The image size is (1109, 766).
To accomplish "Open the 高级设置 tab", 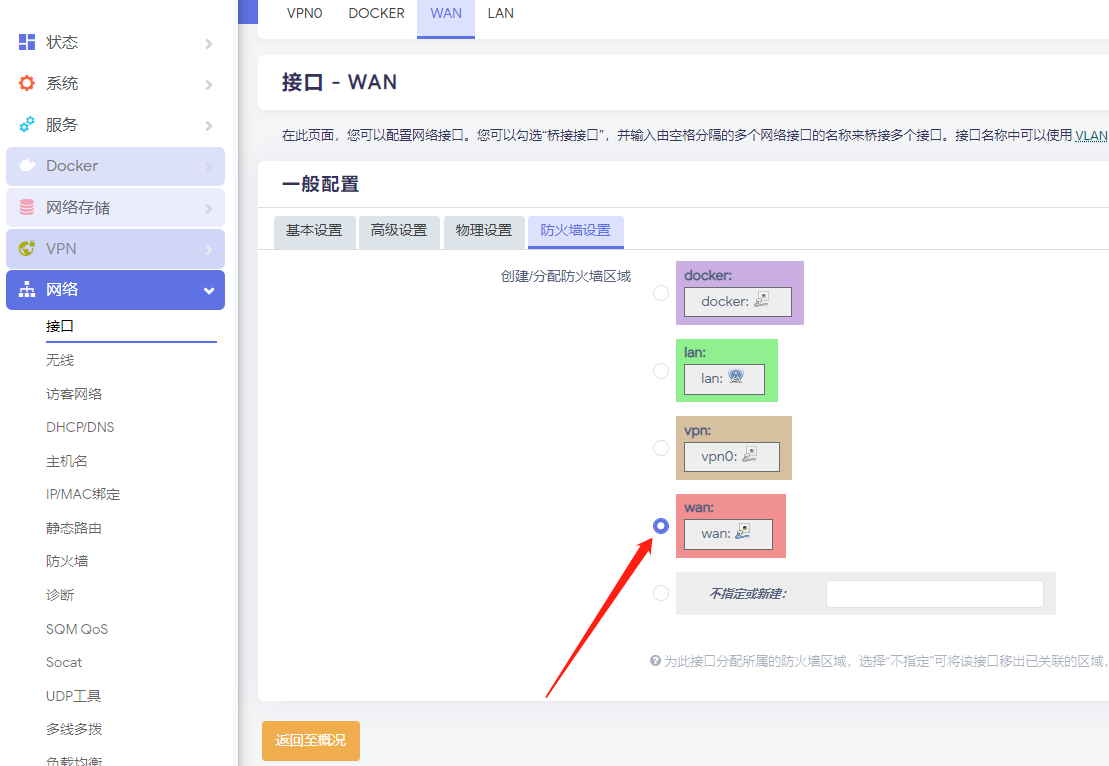I will tap(399, 231).
